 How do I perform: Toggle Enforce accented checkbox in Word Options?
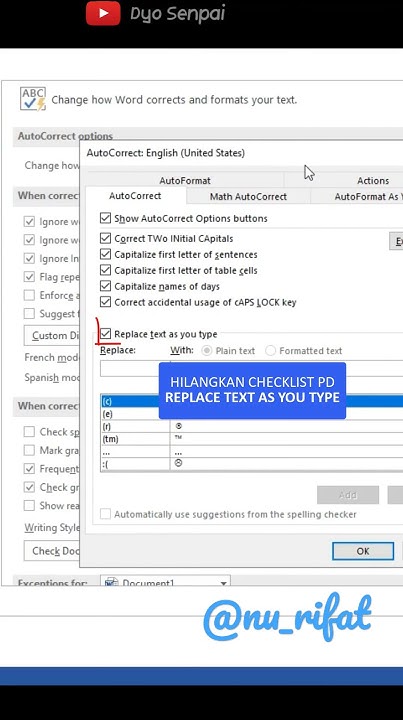pos(29,295)
